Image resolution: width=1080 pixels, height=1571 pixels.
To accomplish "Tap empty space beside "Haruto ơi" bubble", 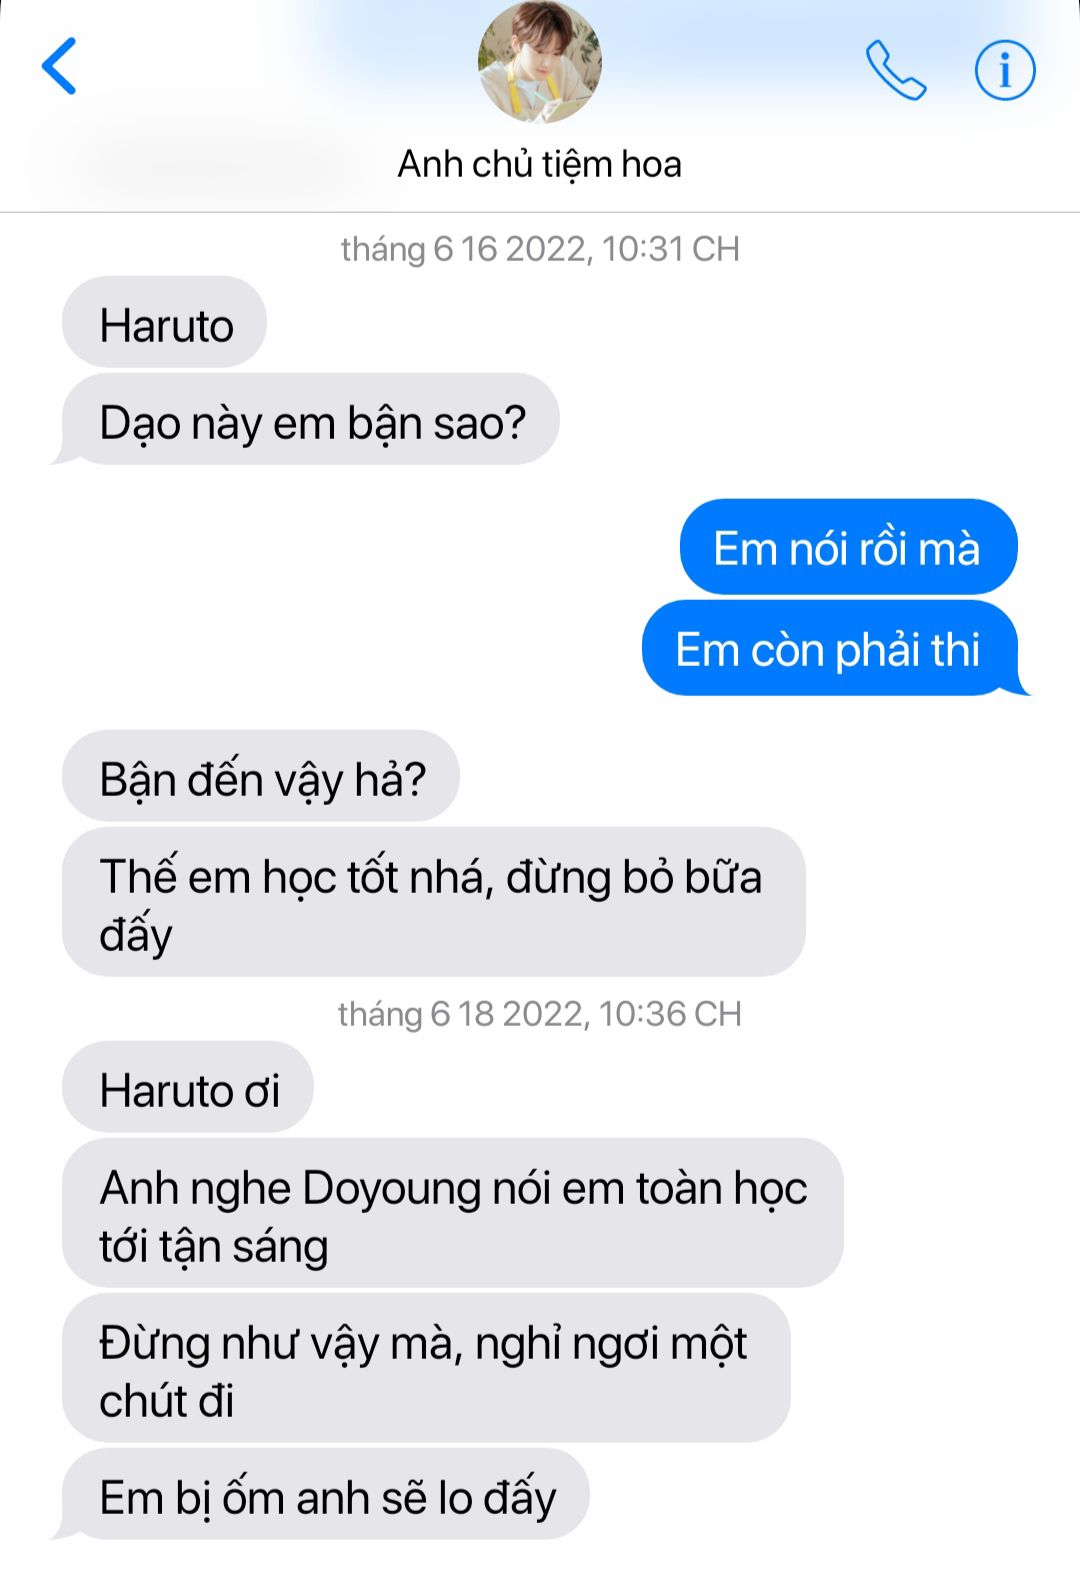I will point(690,1087).
